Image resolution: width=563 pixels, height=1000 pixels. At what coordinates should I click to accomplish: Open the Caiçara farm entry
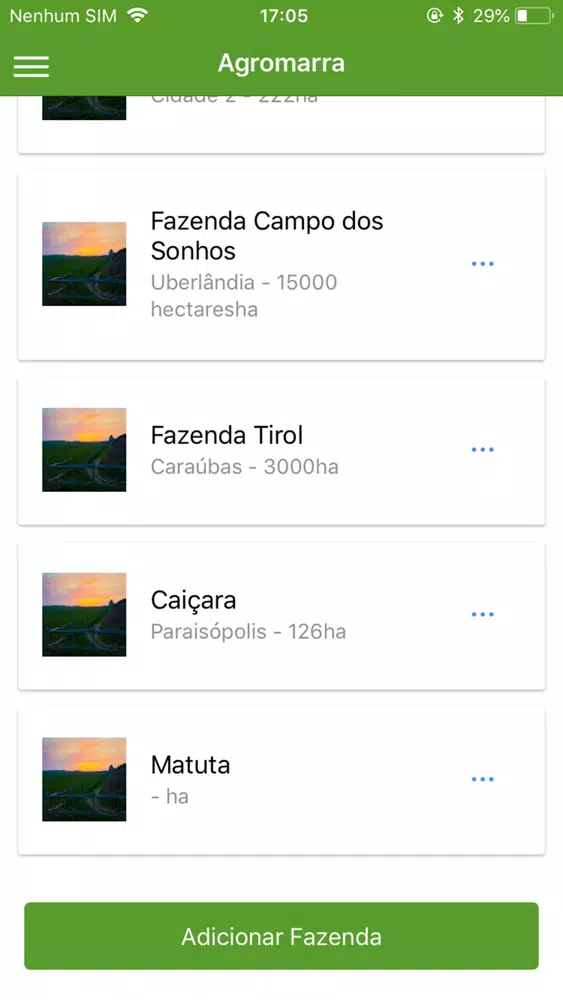point(281,616)
